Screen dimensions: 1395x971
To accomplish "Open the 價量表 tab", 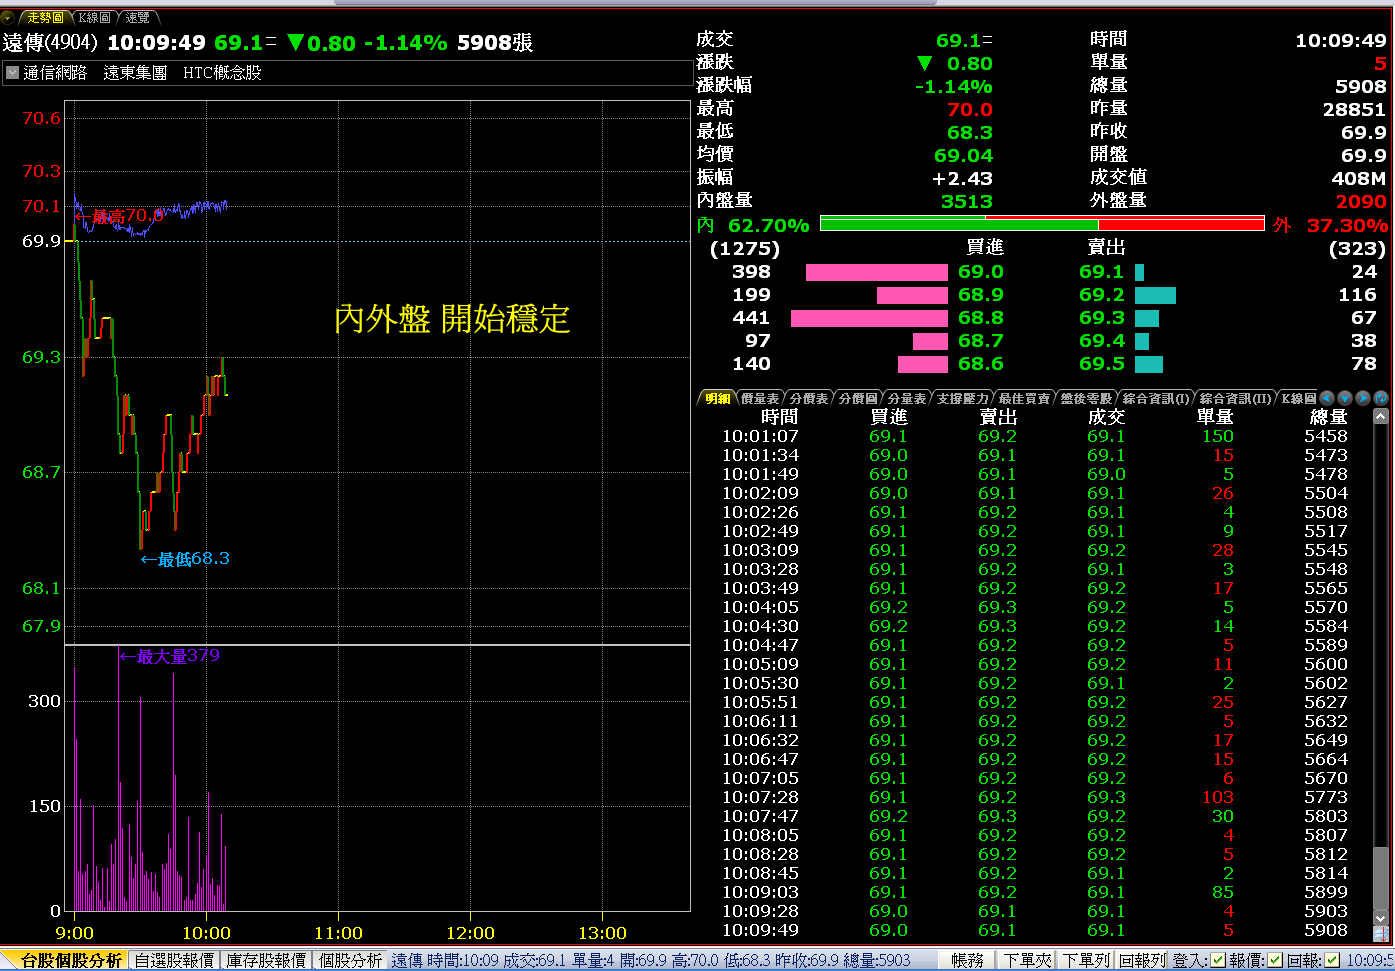I will pyautogui.click(x=760, y=398).
